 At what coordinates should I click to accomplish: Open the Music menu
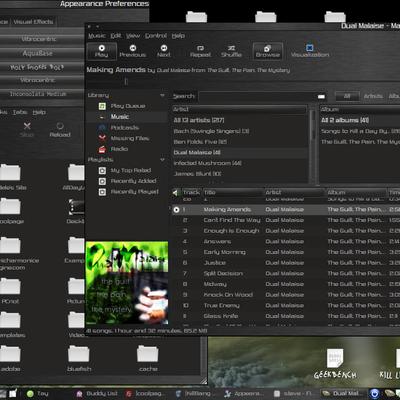coord(97,36)
